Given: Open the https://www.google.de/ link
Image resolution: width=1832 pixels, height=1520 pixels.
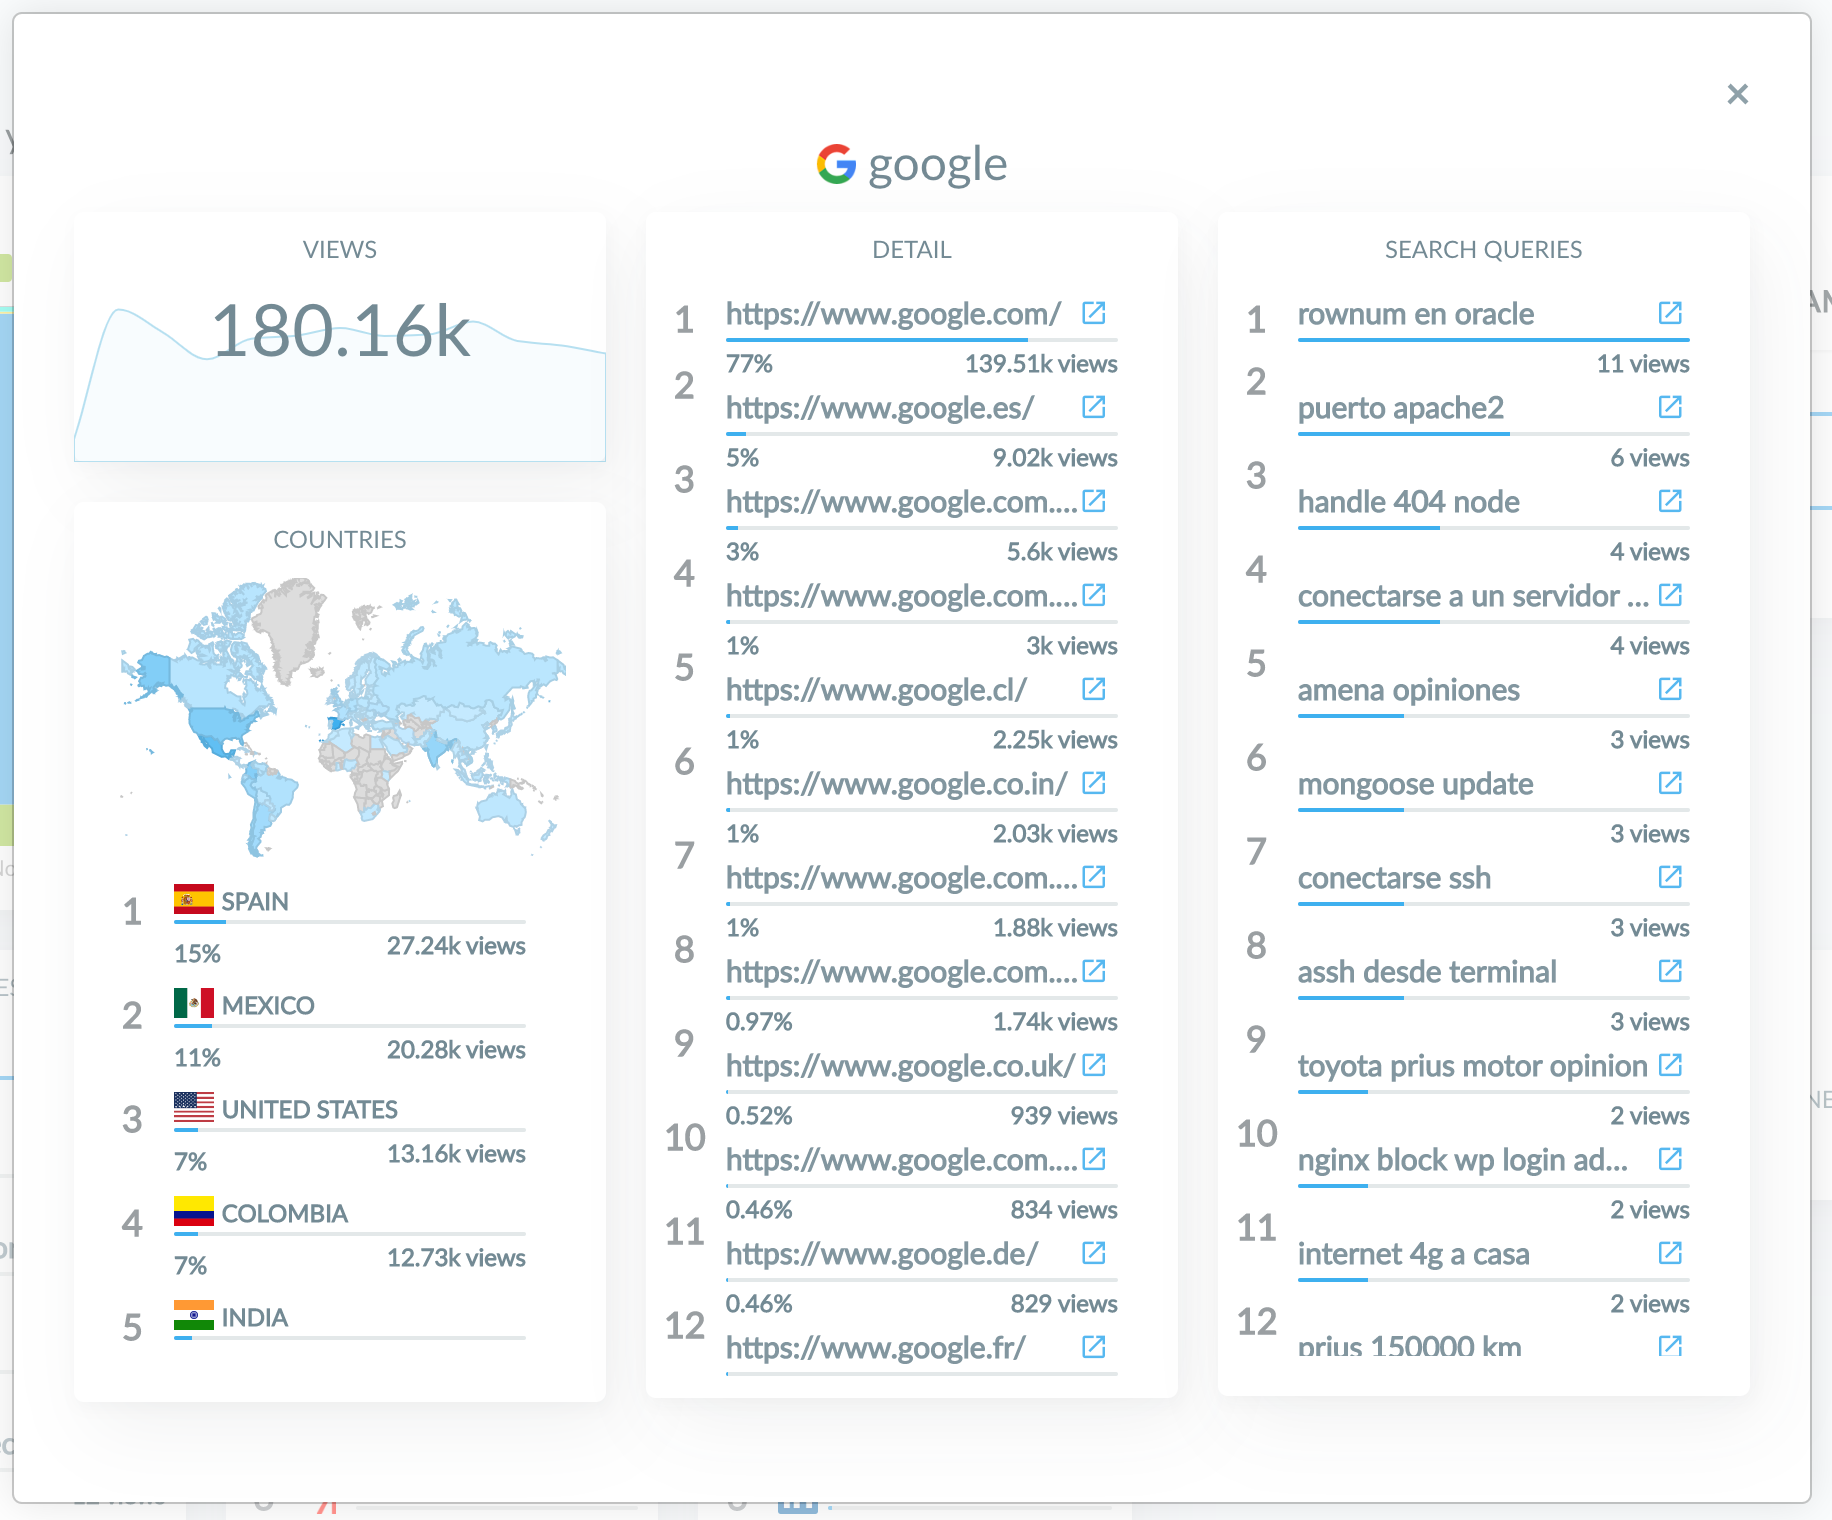Looking at the screenshot, I should pyautogui.click(x=882, y=1254).
